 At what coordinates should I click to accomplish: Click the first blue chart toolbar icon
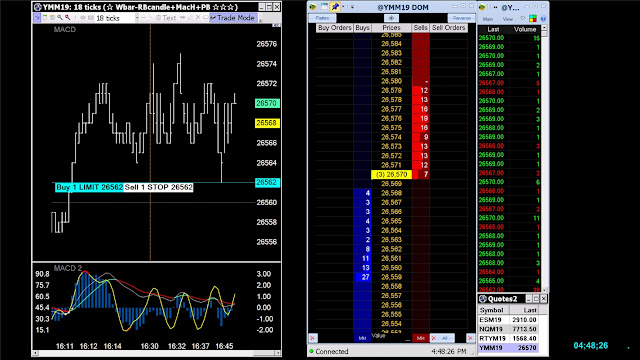(x=37, y=18)
